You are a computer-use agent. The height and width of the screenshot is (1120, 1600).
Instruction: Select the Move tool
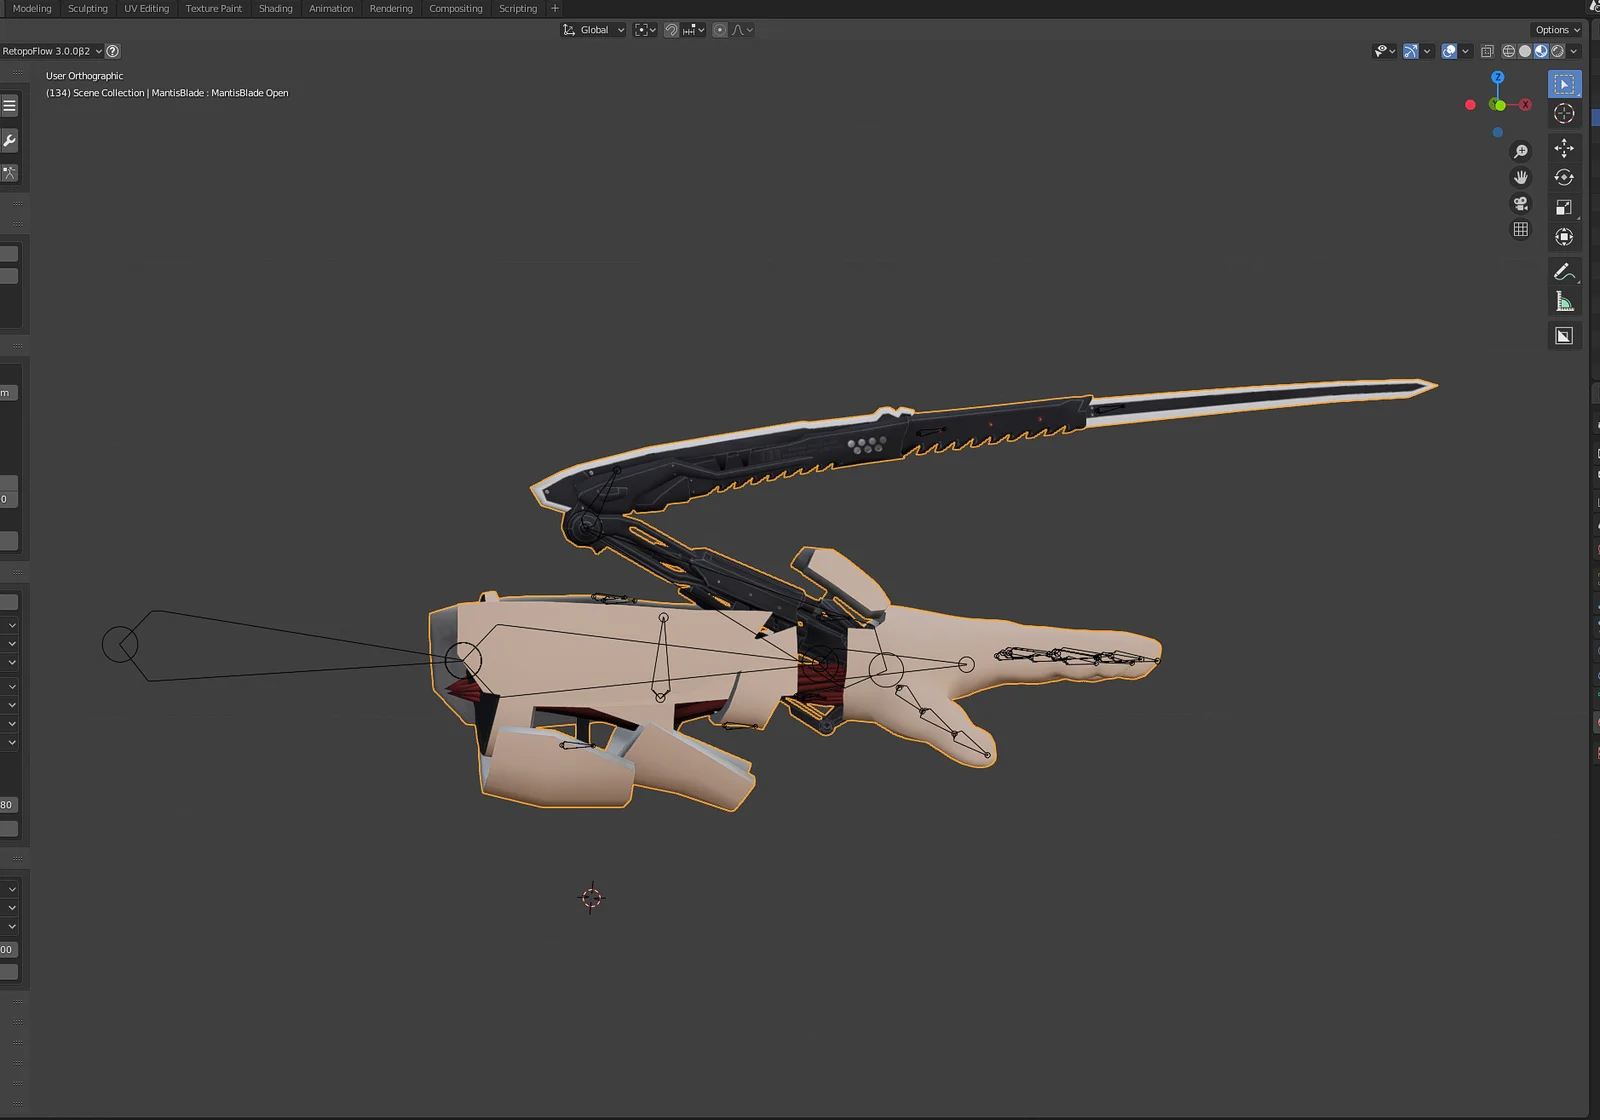tap(1564, 147)
